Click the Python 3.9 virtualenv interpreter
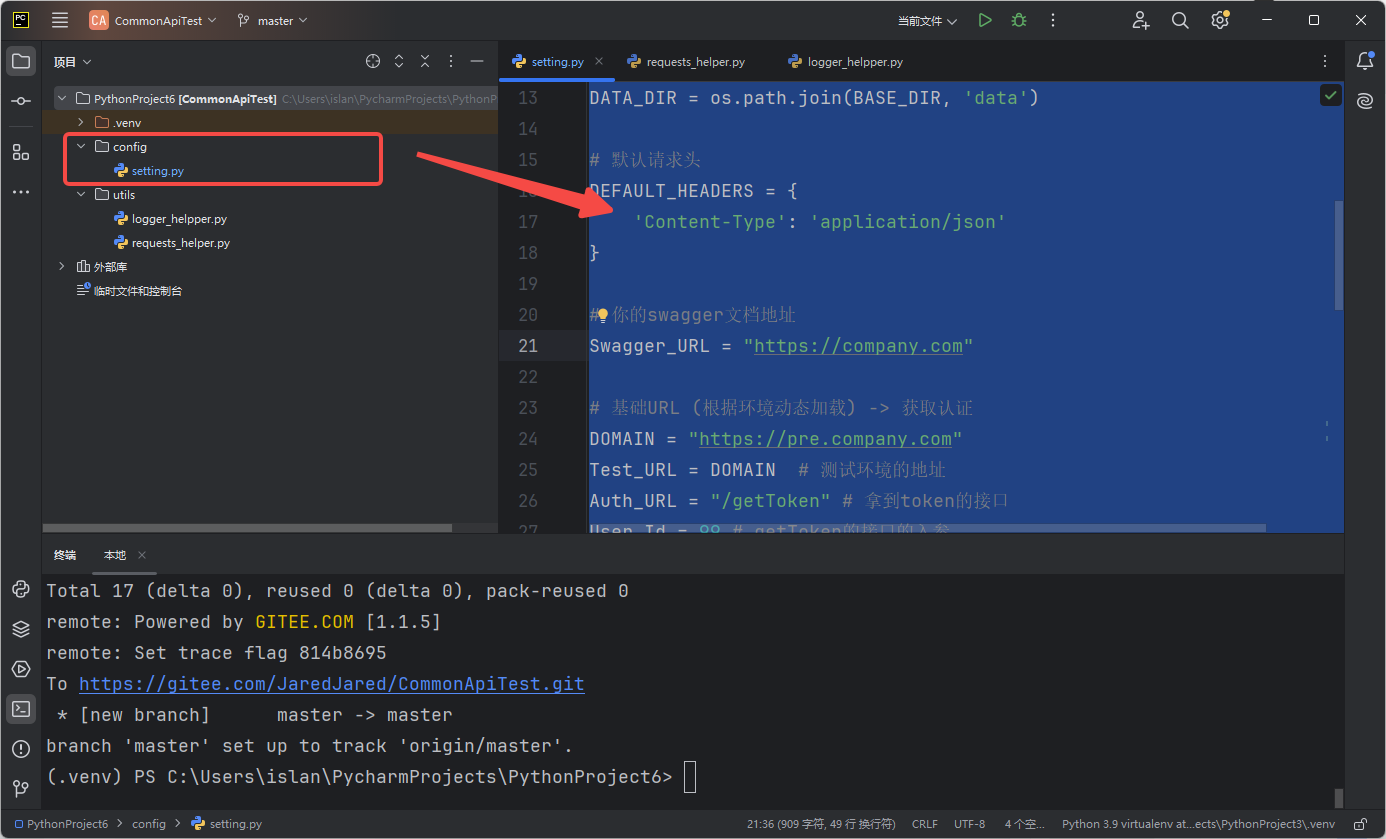The image size is (1386, 839). (1198, 824)
